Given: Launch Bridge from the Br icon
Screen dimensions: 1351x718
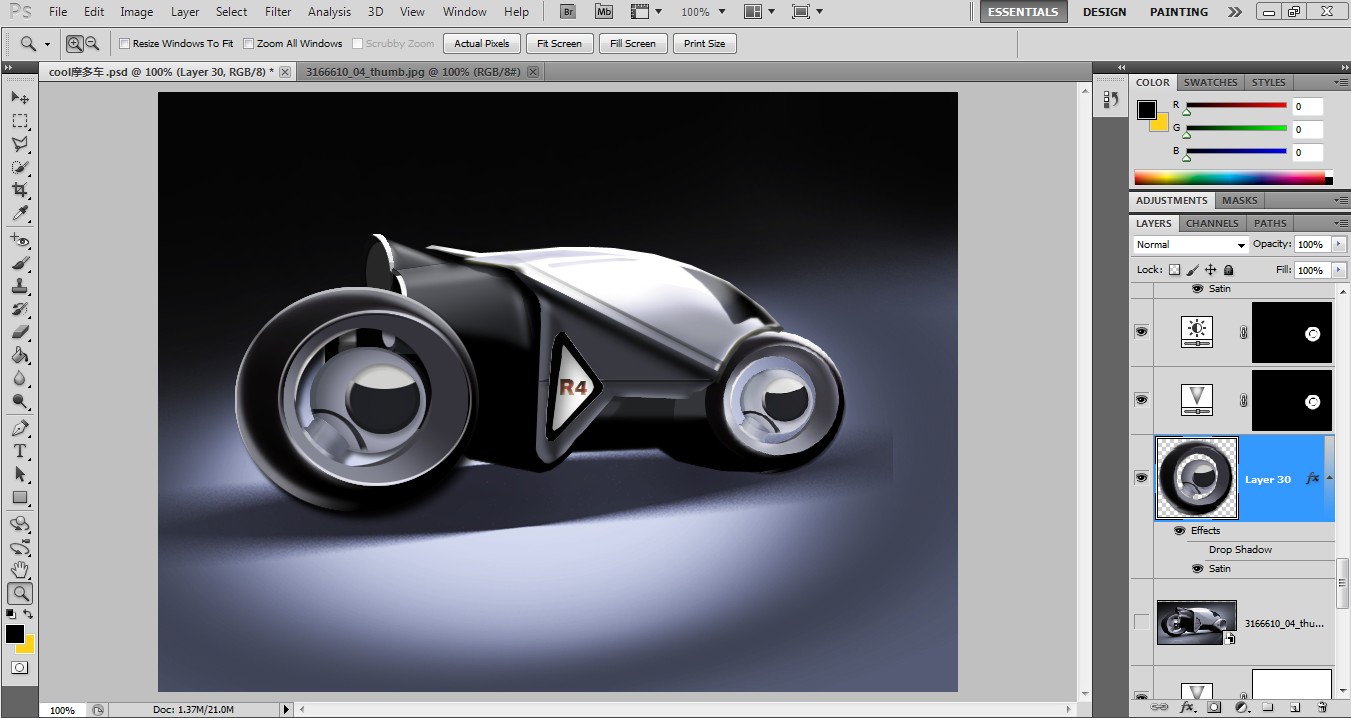Looking at the screenshot, I should coord(568,12).
